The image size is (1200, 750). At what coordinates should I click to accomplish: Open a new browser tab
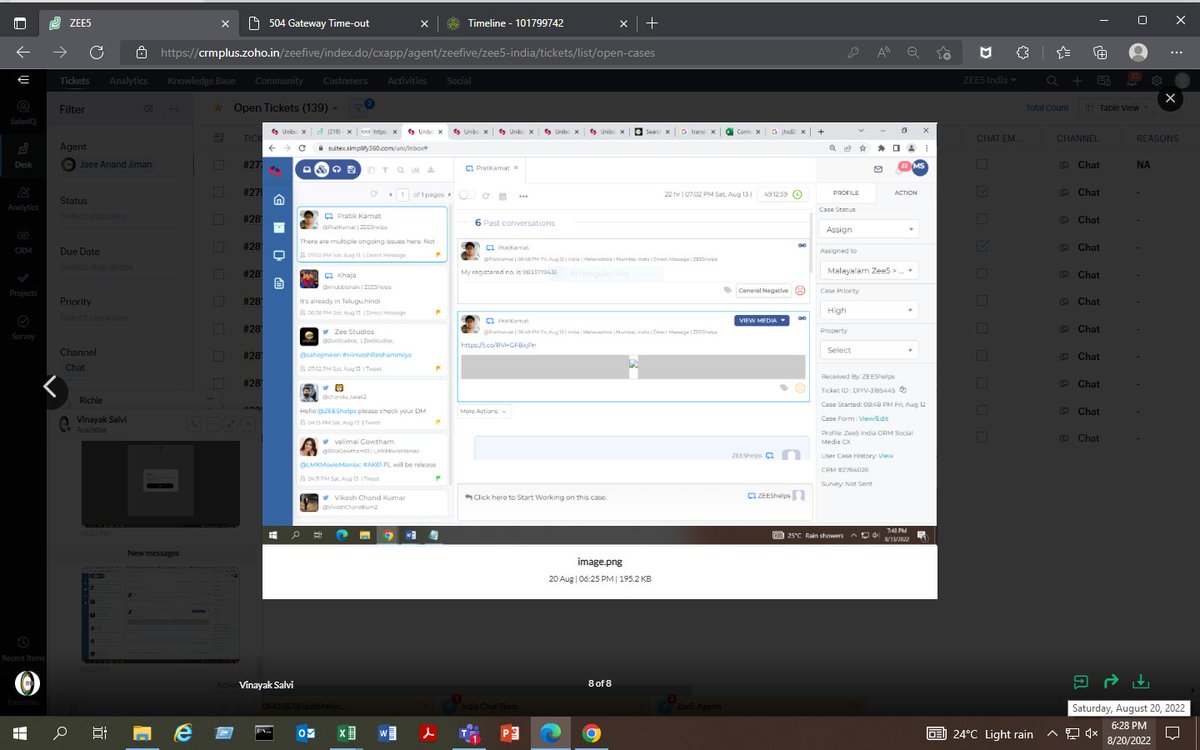point(652,23)
